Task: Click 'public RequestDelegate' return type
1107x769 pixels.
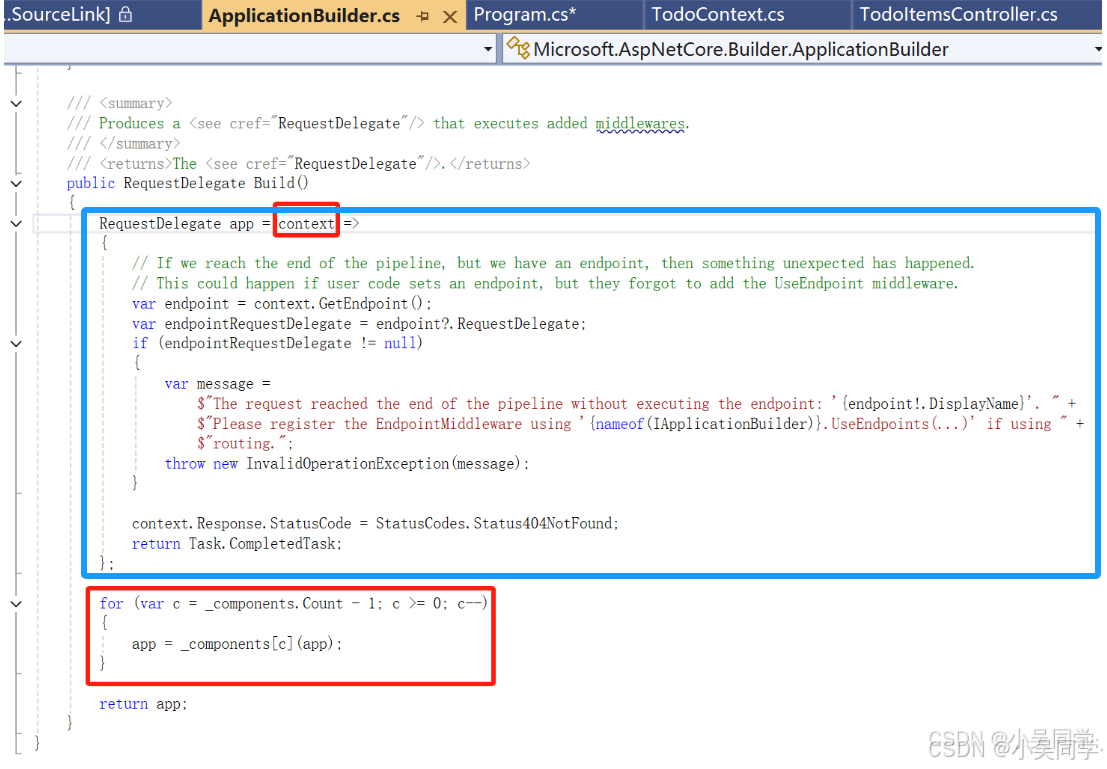Action: point(156,183)
